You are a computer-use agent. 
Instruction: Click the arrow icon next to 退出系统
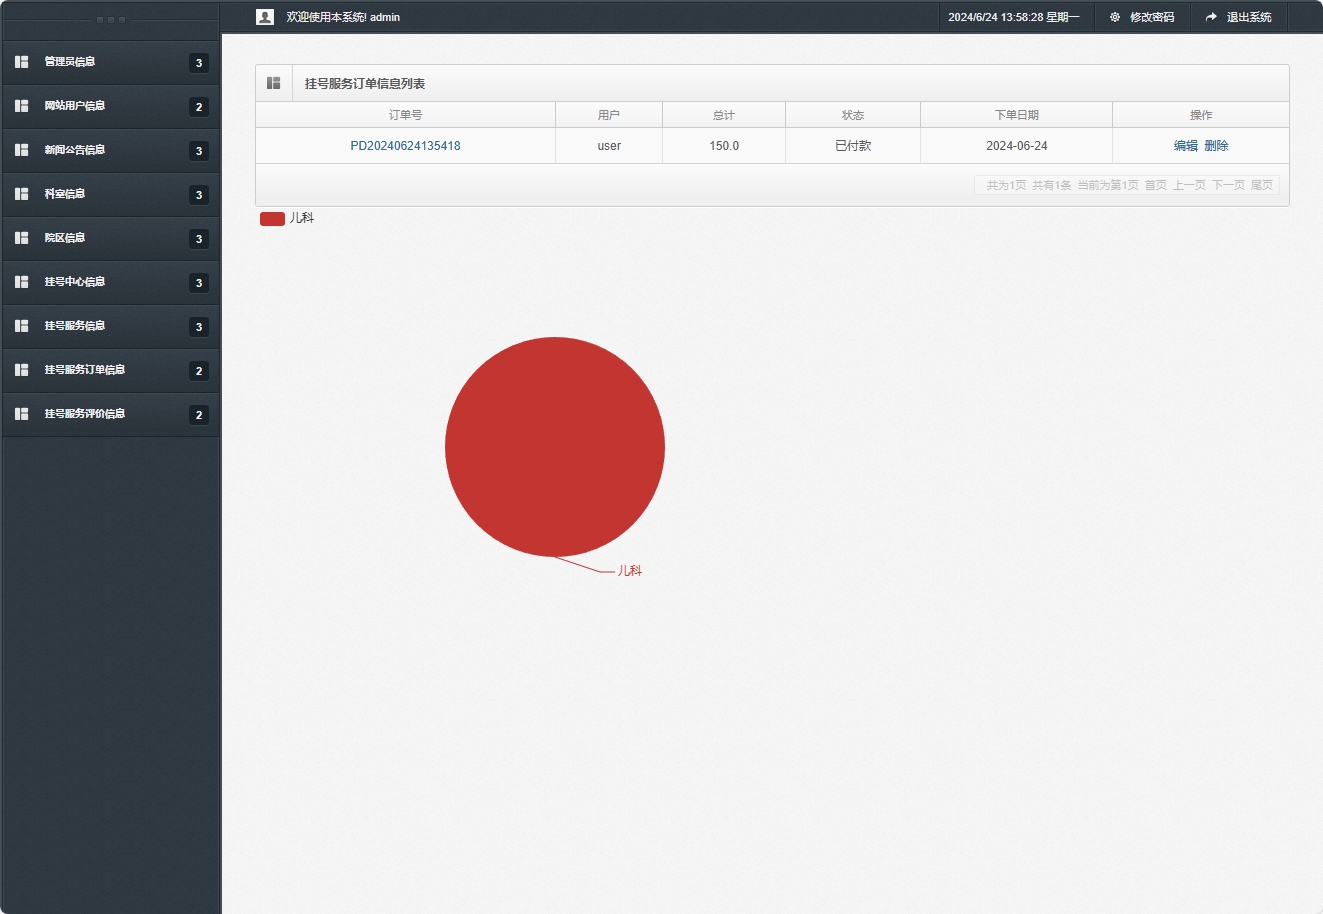pyautogui.click(x=1211, y=17)
